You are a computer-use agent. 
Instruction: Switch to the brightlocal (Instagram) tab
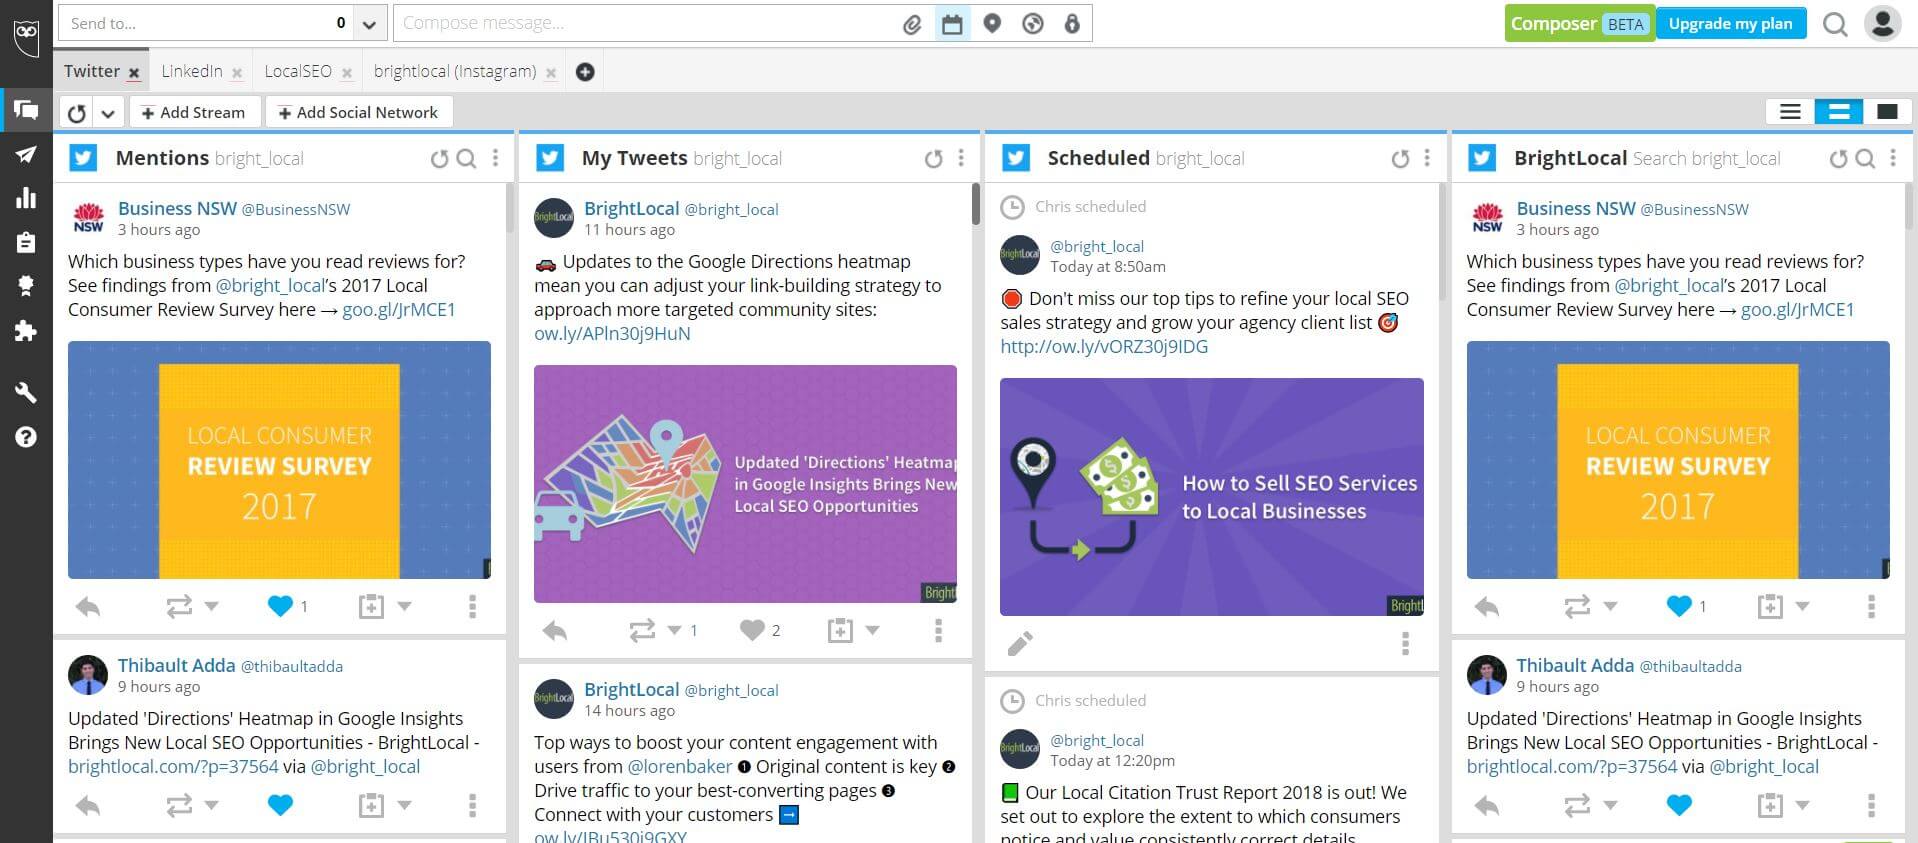455,71
